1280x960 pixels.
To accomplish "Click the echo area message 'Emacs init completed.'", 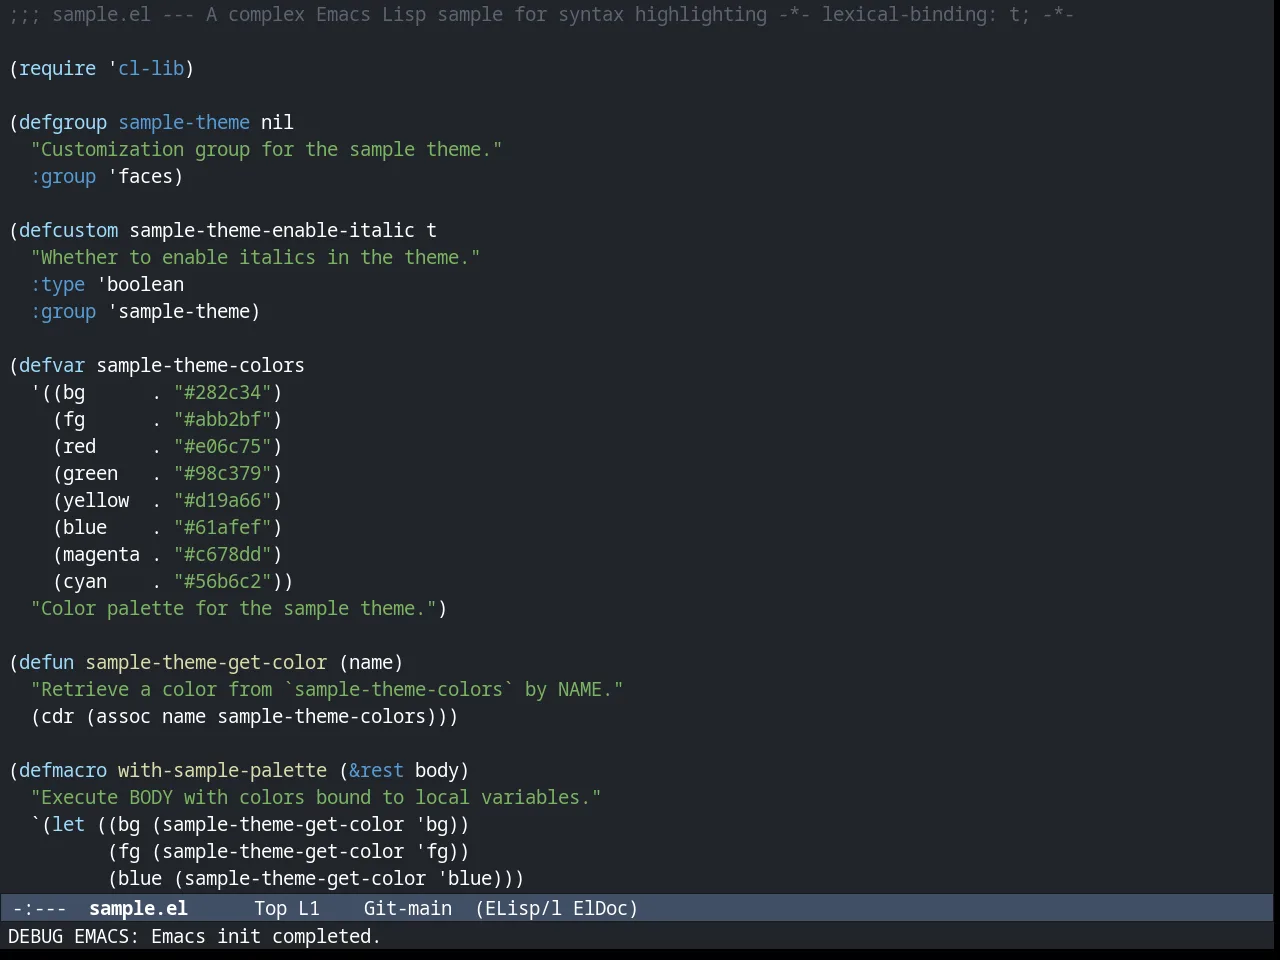I will [266, 936].
